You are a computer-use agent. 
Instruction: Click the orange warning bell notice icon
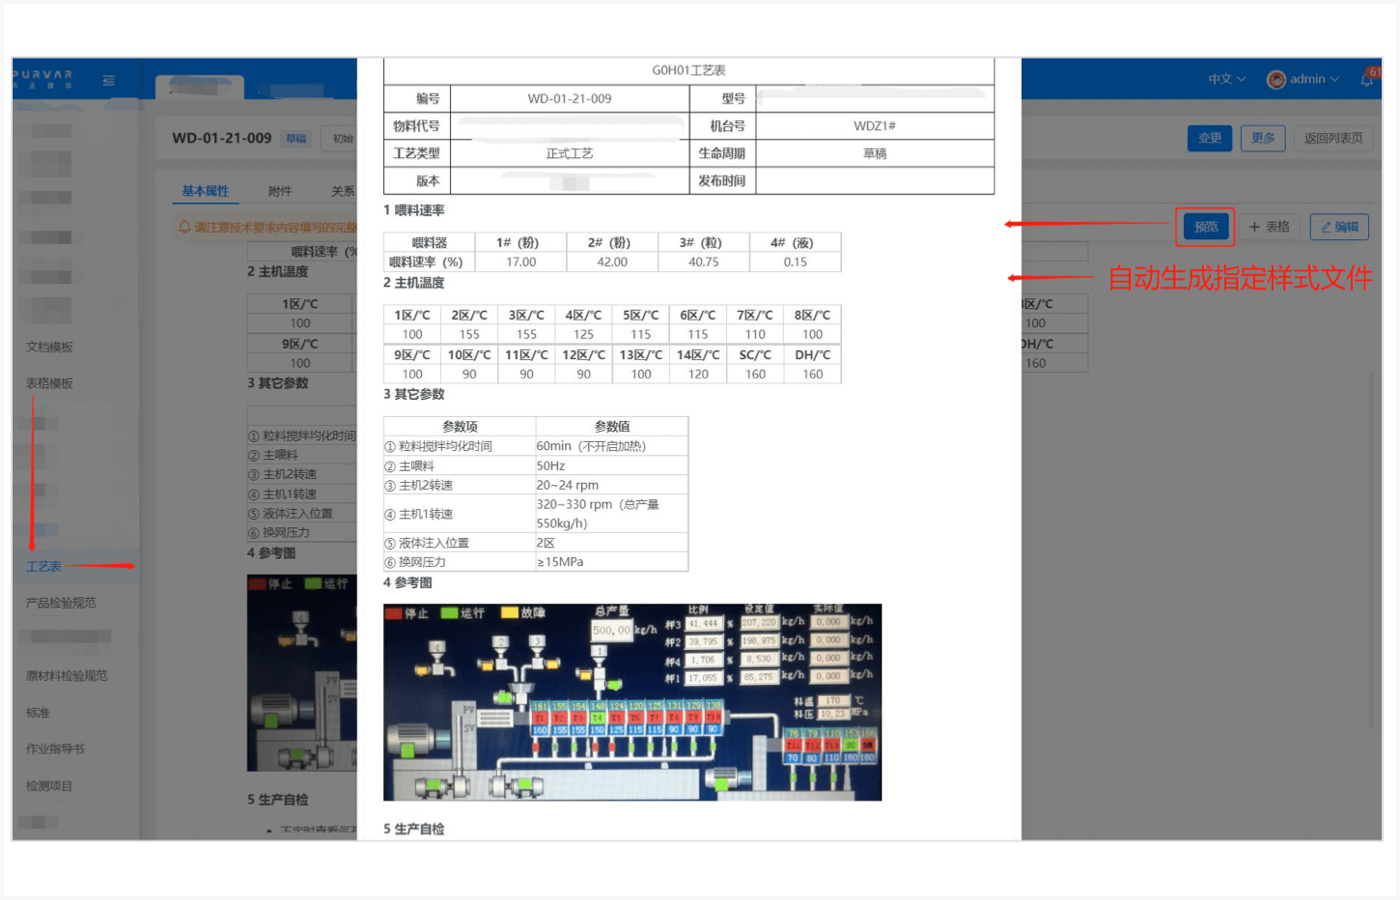(x=185, y=227)
